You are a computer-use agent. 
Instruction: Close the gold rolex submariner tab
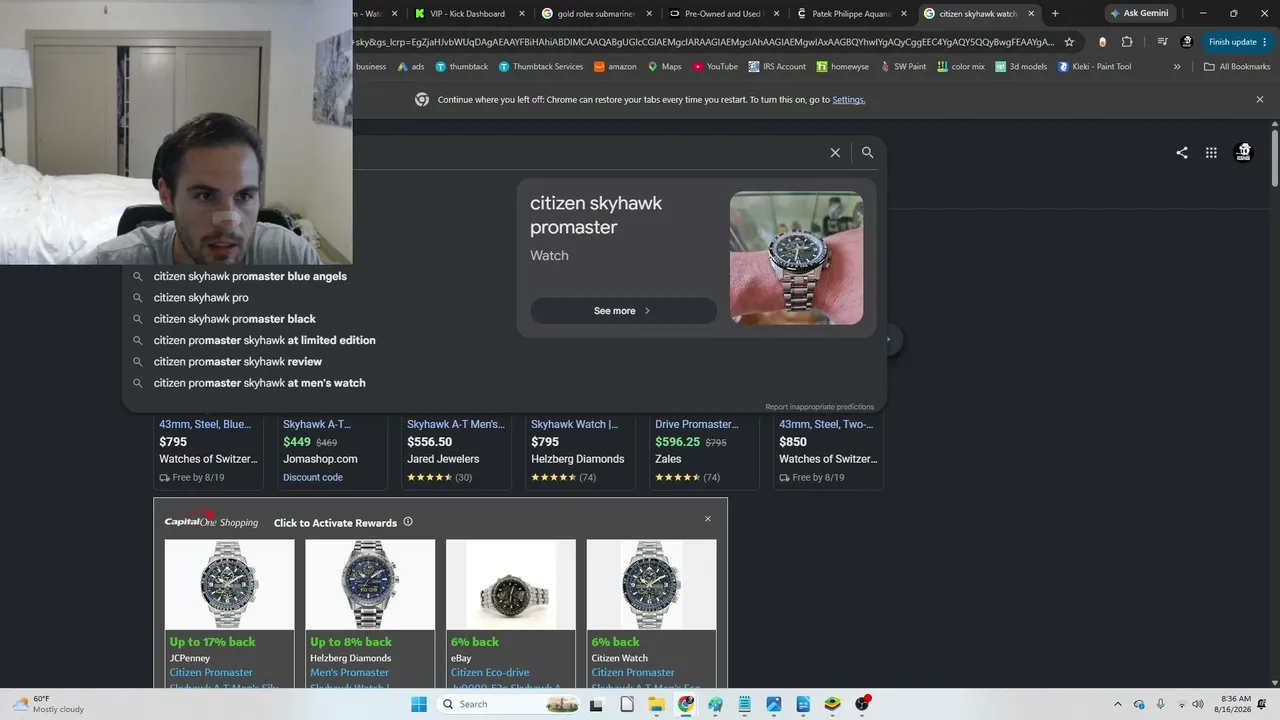point(650,14)
